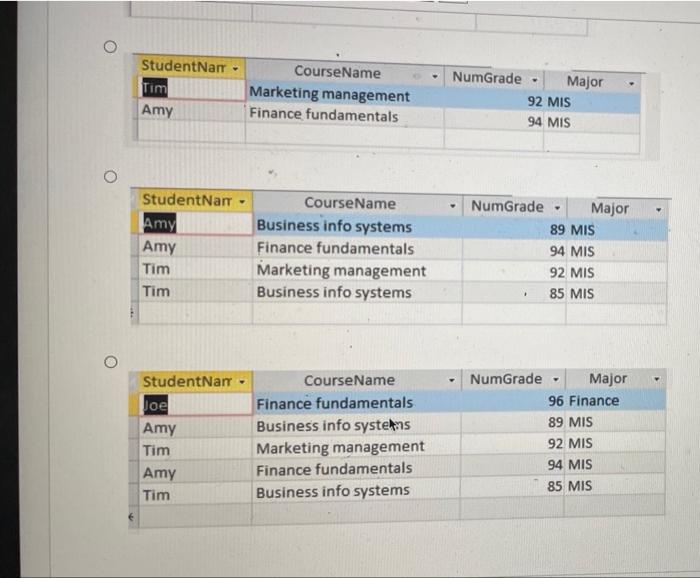Click Amy beside Business info systems in Joe's table
700x578 pixels.
coord(196,428)
